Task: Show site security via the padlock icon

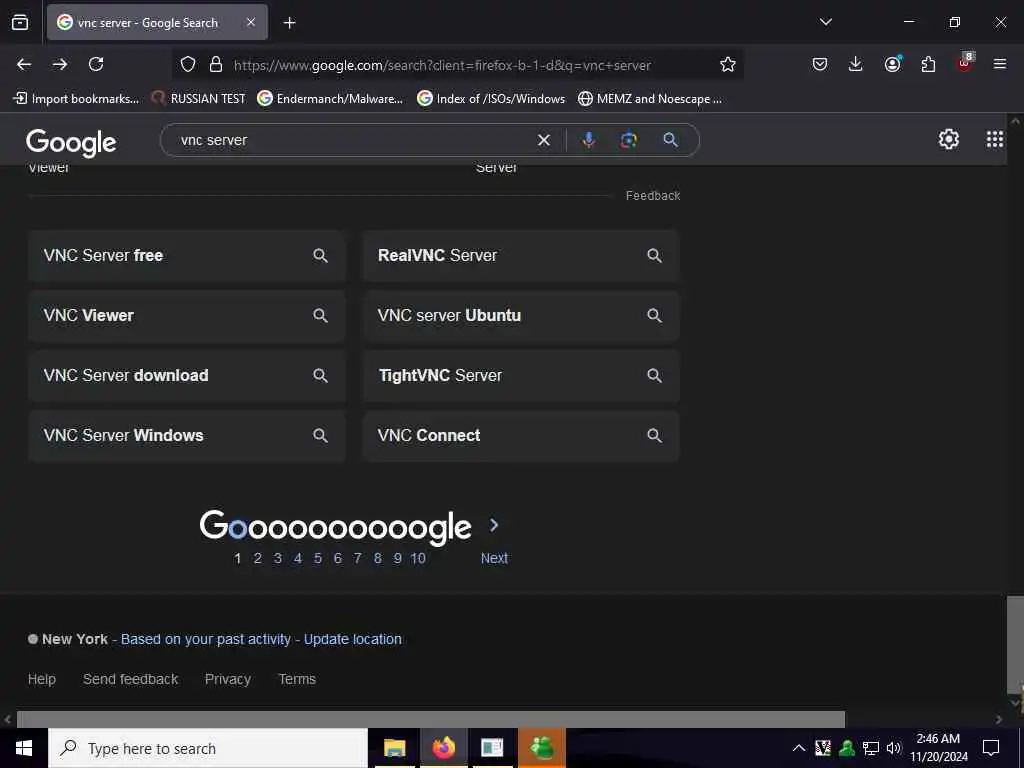Action: point(216,64)
